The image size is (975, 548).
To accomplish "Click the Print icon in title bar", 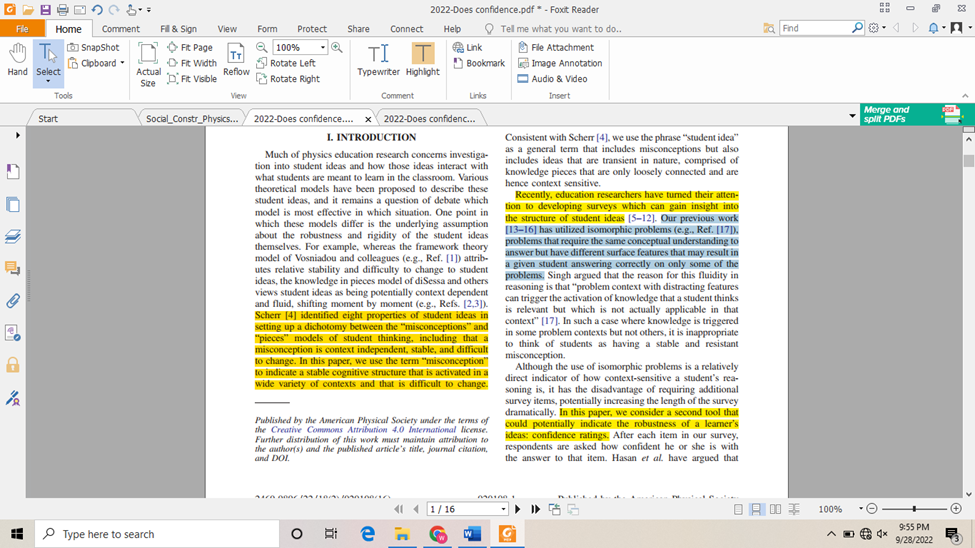I will point(62,9).
